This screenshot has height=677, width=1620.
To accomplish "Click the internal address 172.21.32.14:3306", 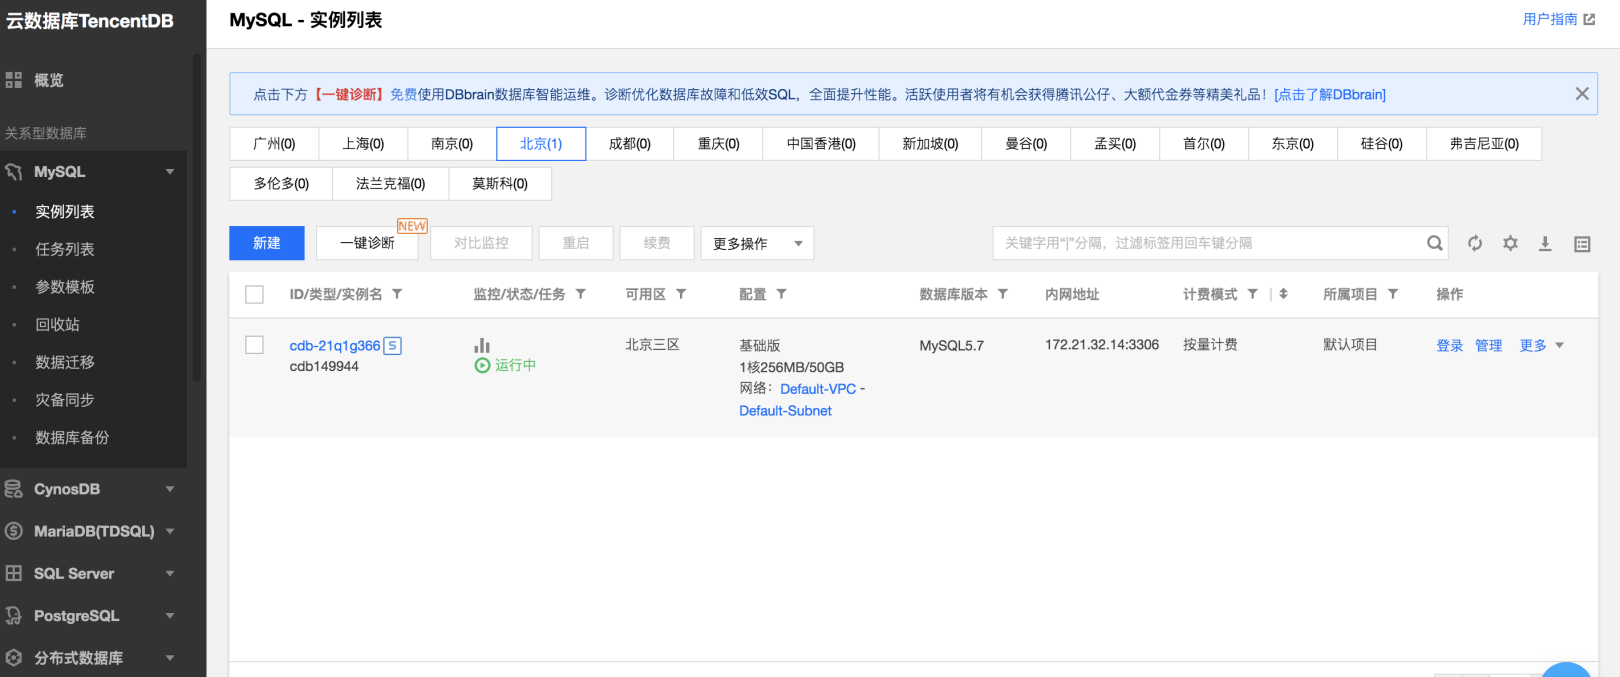I will click(x=1102, y=345).
